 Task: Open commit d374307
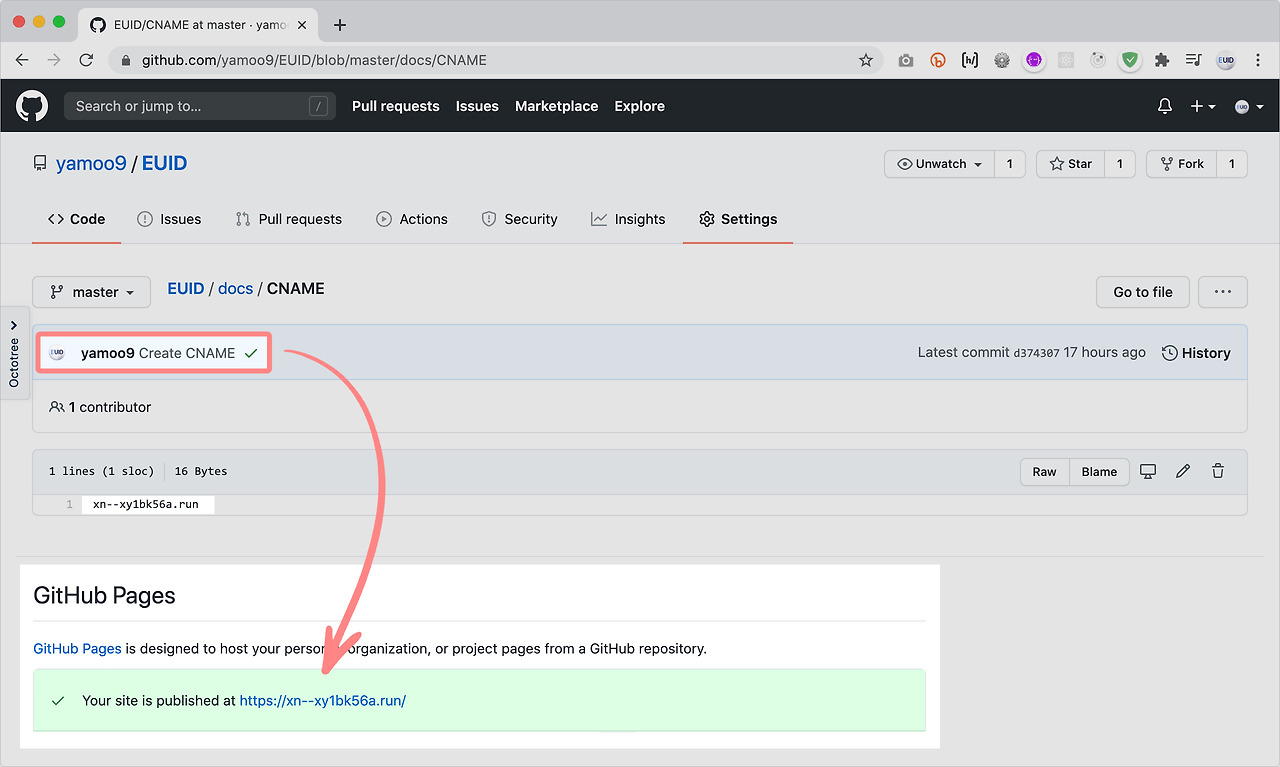(x=1037, y=353)
